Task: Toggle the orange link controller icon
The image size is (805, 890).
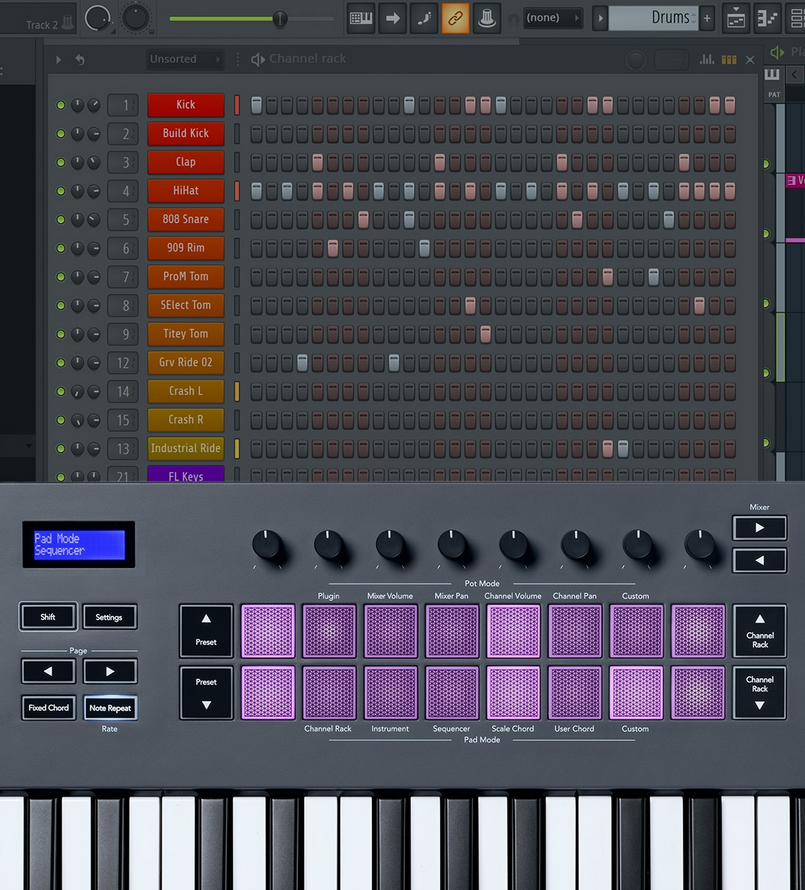Action: pos(455,18)
